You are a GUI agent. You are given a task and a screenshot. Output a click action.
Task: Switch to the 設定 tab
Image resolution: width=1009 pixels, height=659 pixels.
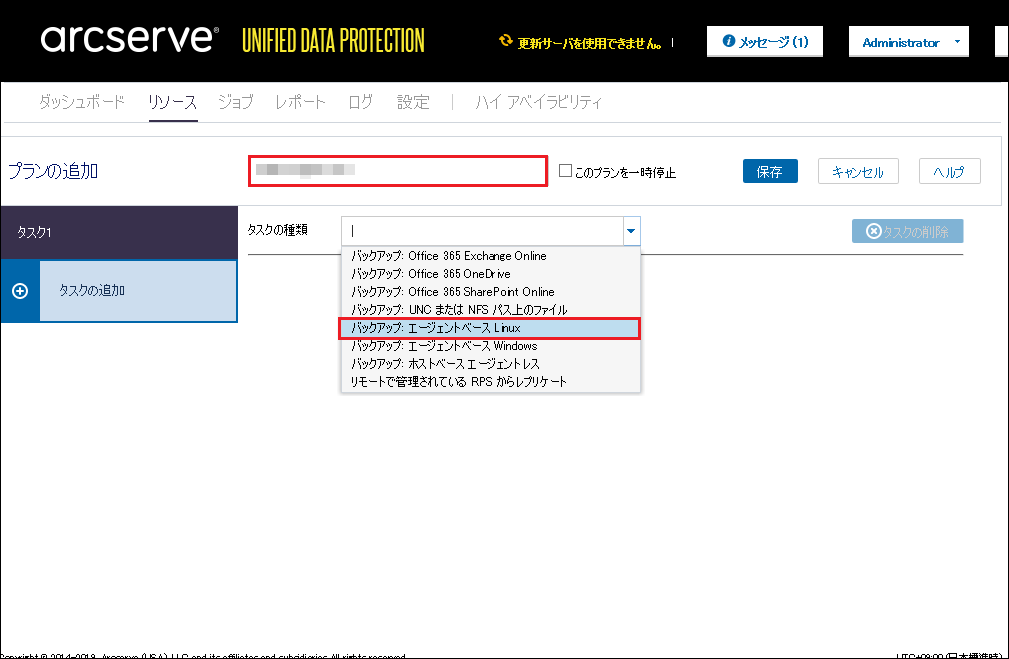pyautogui.click(x=413, y=102)
